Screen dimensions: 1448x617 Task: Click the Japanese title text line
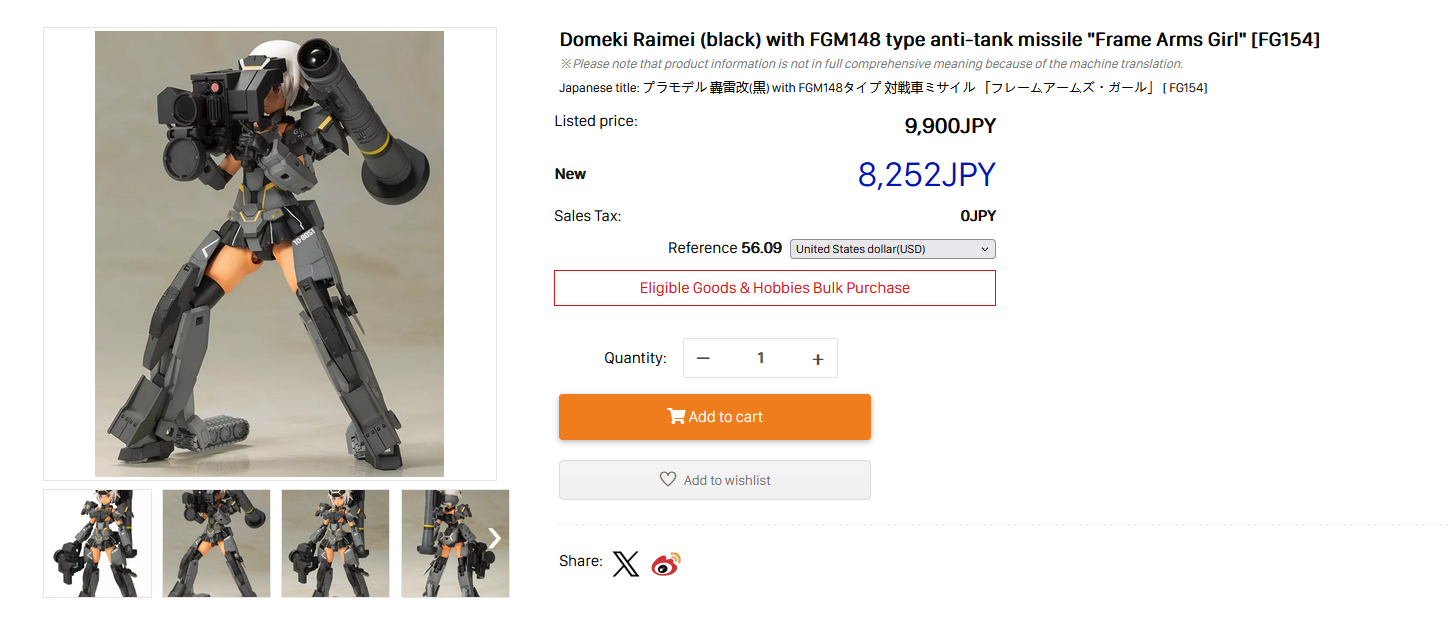[883, 88]
